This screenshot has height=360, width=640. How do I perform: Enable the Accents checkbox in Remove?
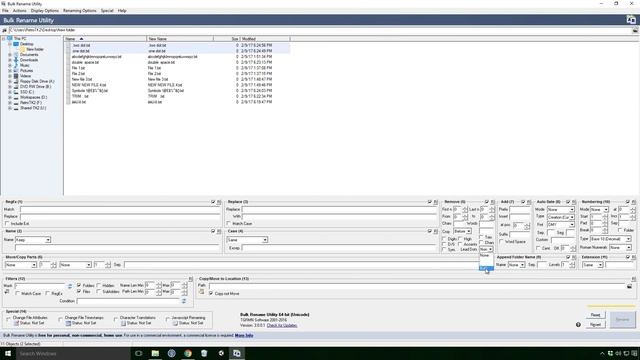tap(460, 244)
